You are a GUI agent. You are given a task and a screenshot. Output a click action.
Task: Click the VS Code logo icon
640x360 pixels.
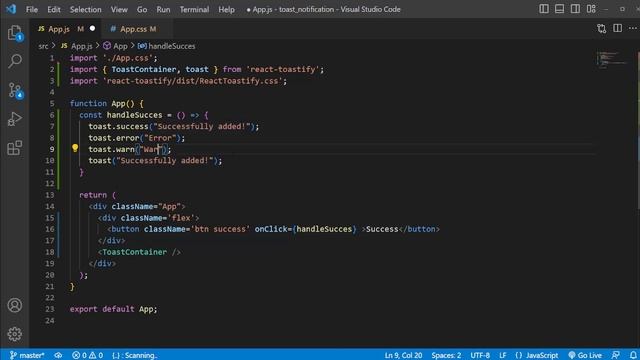click(11, 9)
